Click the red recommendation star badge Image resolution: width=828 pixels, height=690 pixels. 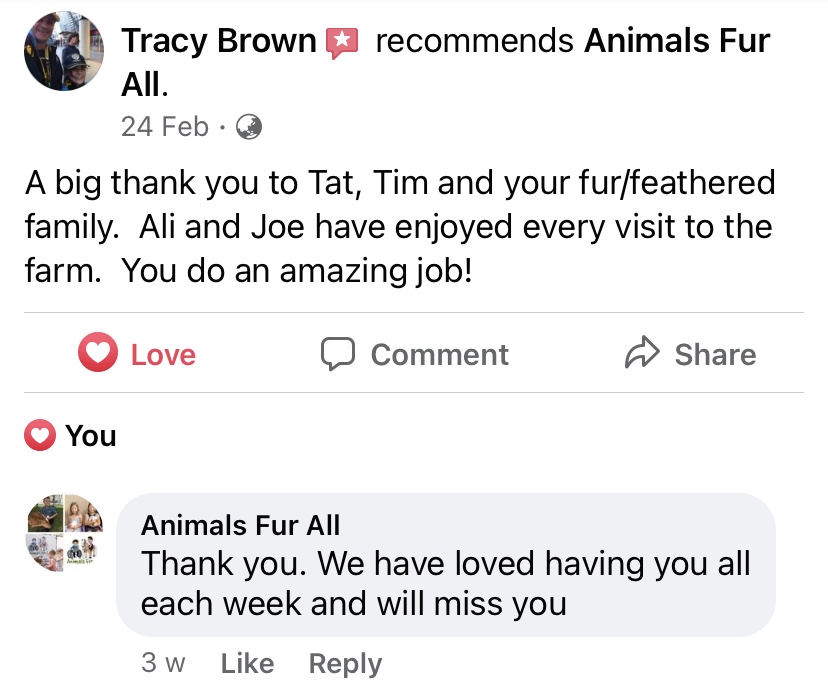pyautogui.click(x=342, y=42)
